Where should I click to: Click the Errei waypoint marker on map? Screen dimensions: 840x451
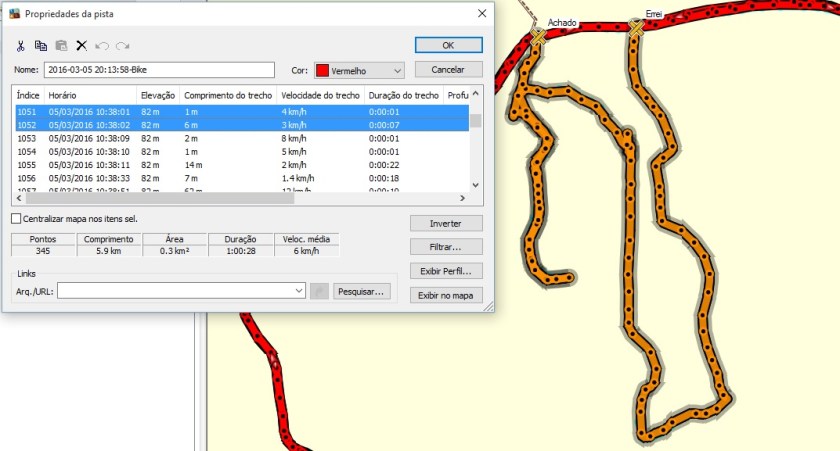coord(635,30)
